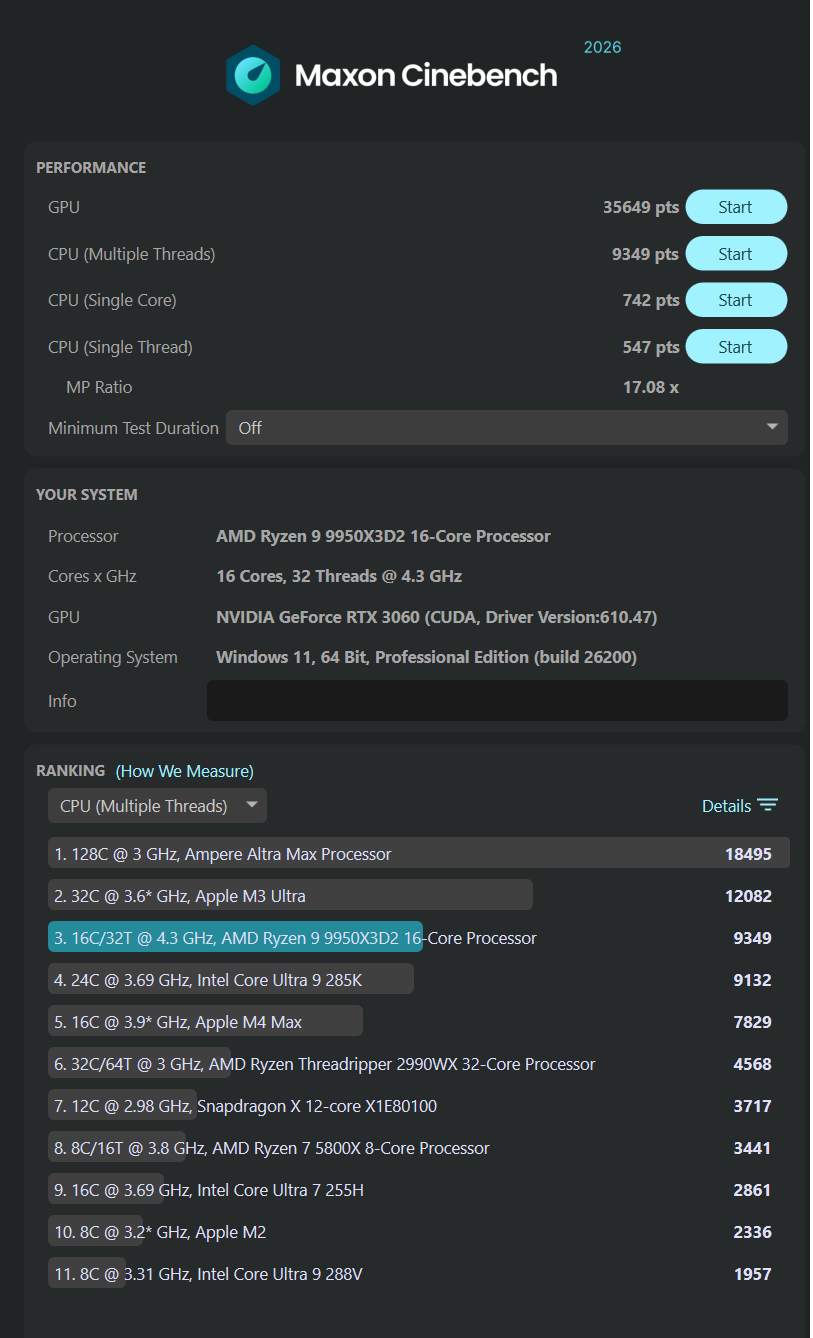Select the Apple M3 Ultra ranking row

tap(418, 896)
